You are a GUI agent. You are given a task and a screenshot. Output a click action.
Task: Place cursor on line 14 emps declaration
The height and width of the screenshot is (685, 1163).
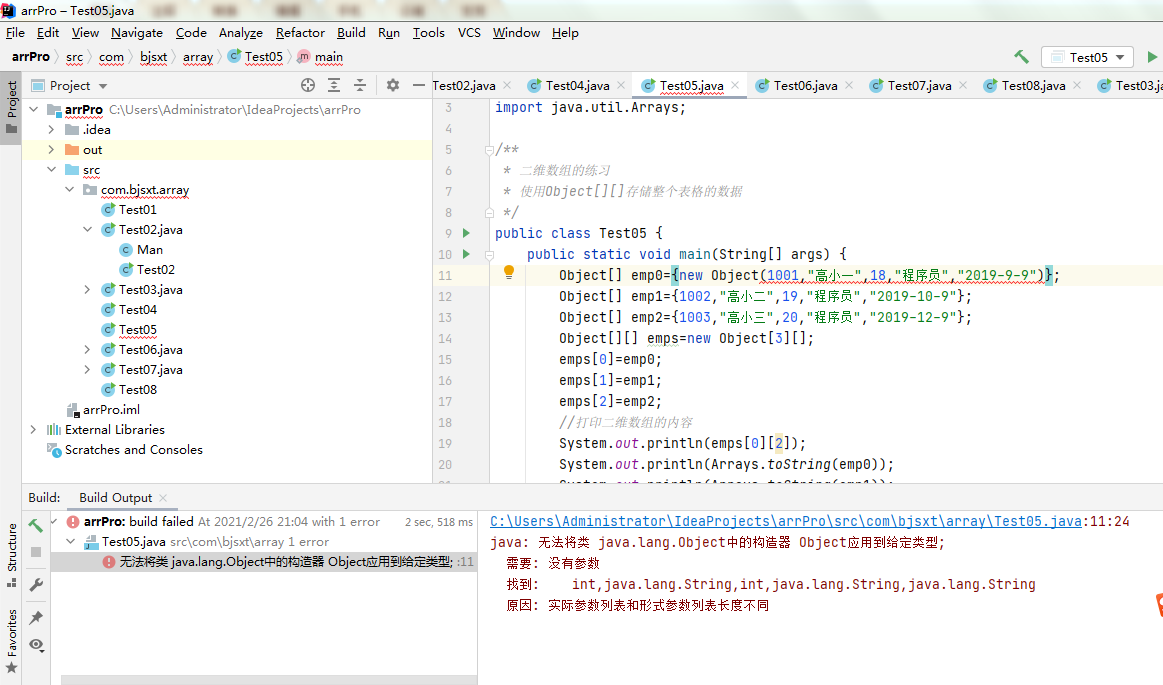coord(686,338)
